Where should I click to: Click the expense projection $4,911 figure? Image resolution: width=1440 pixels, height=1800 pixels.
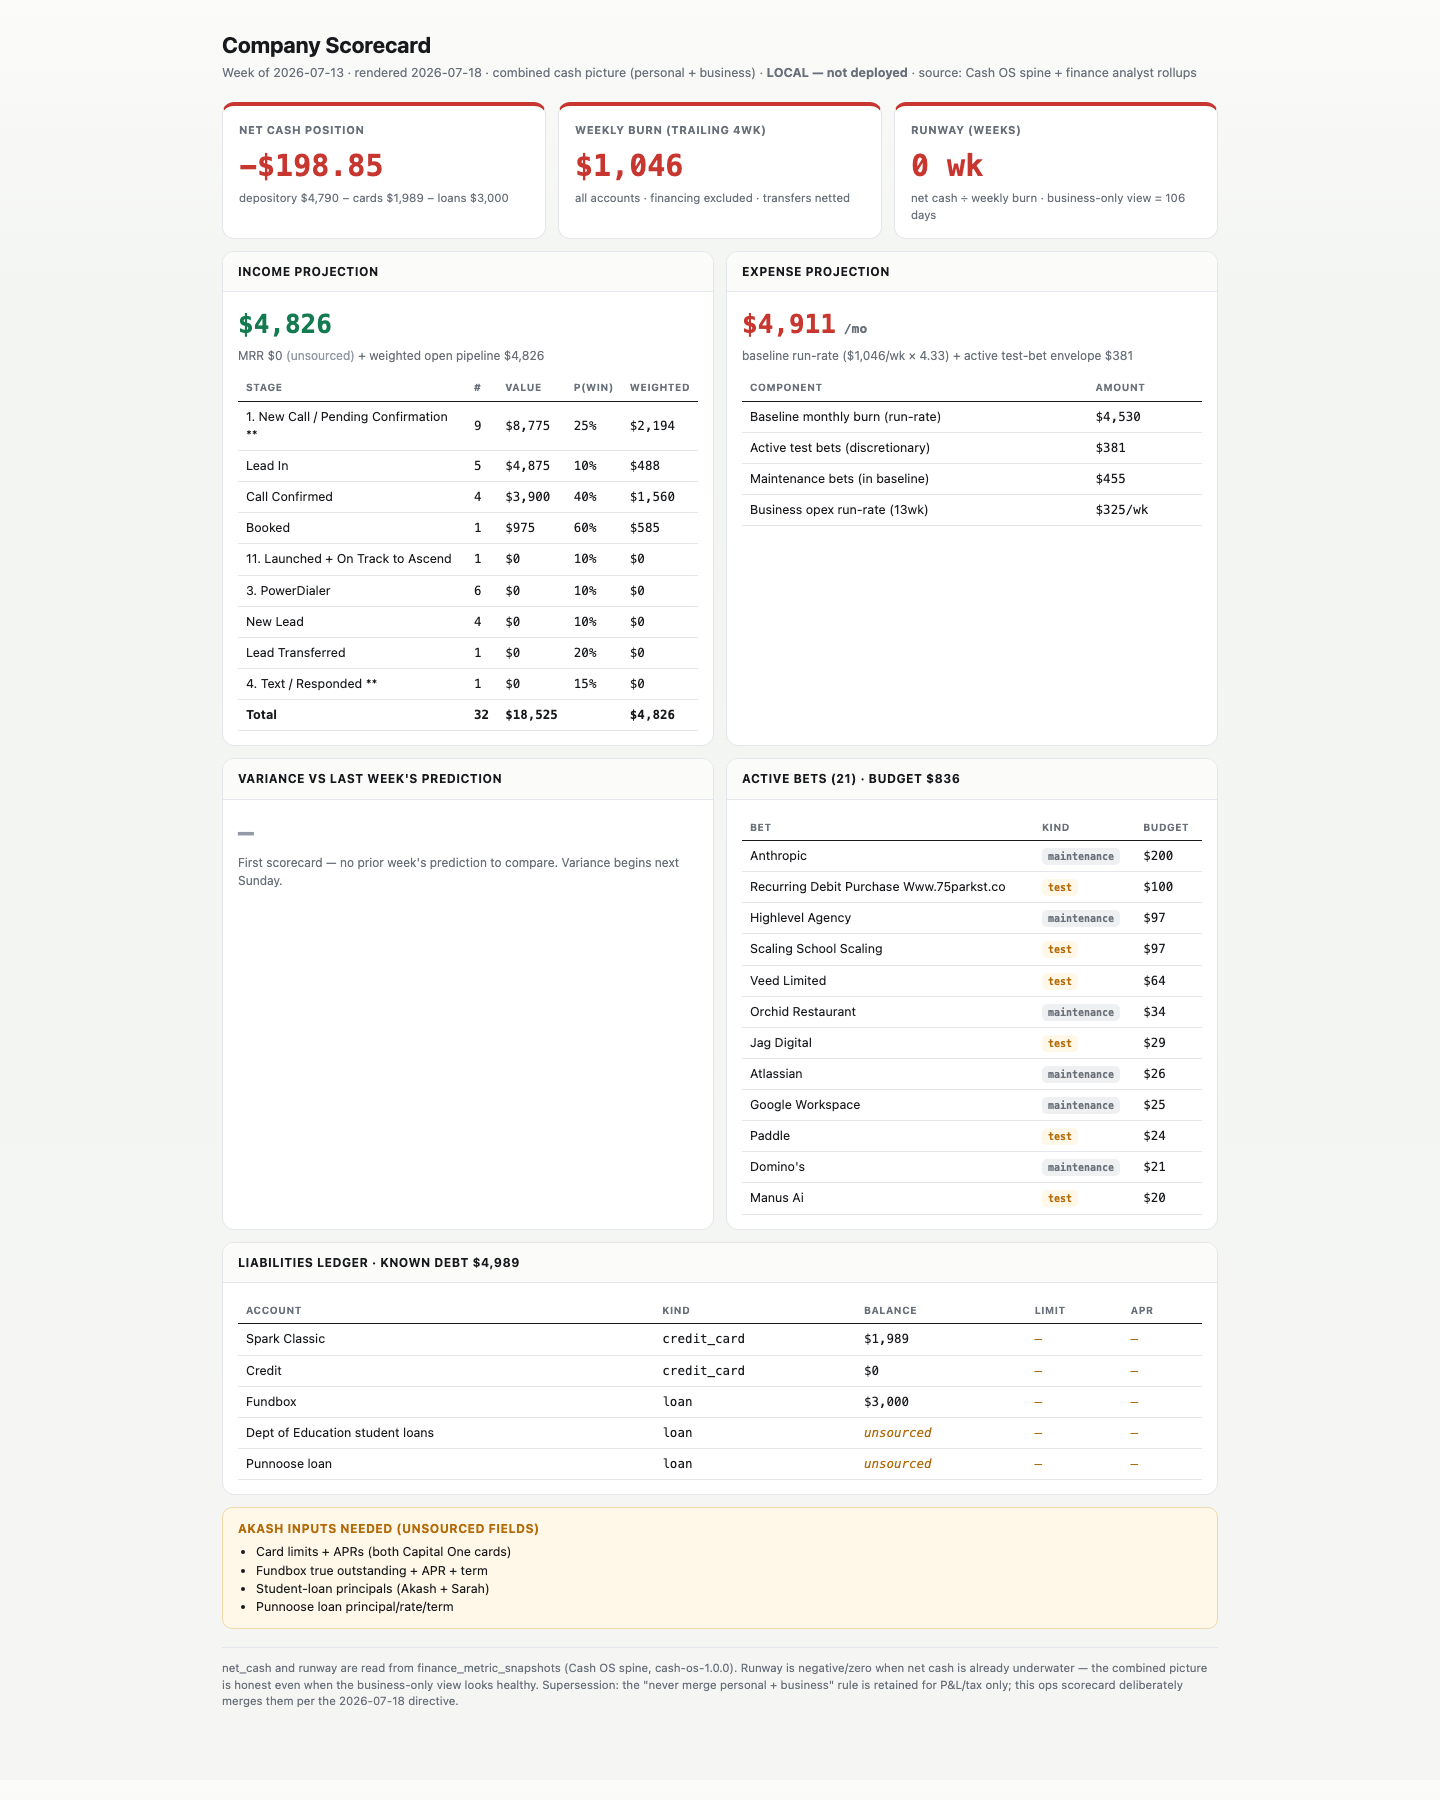tap(789, 324)
